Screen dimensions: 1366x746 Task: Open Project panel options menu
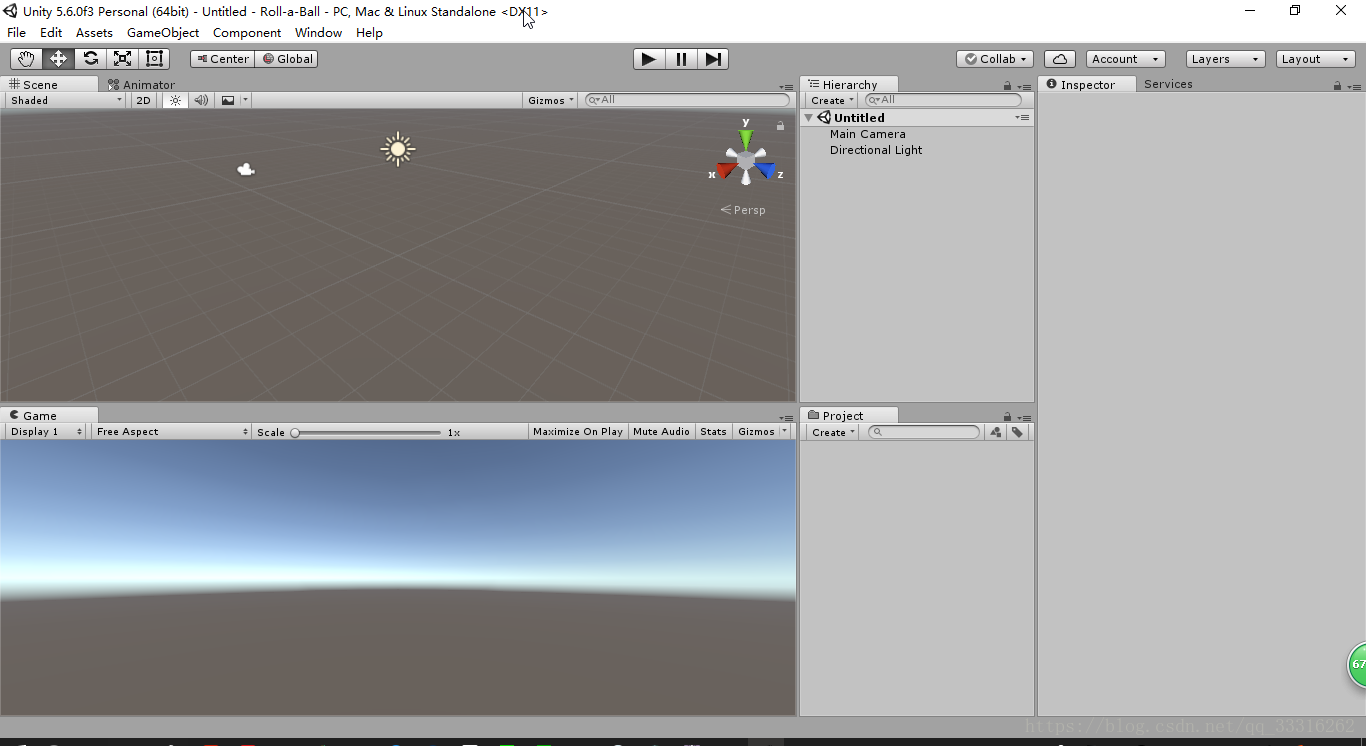coord(1024,418)
